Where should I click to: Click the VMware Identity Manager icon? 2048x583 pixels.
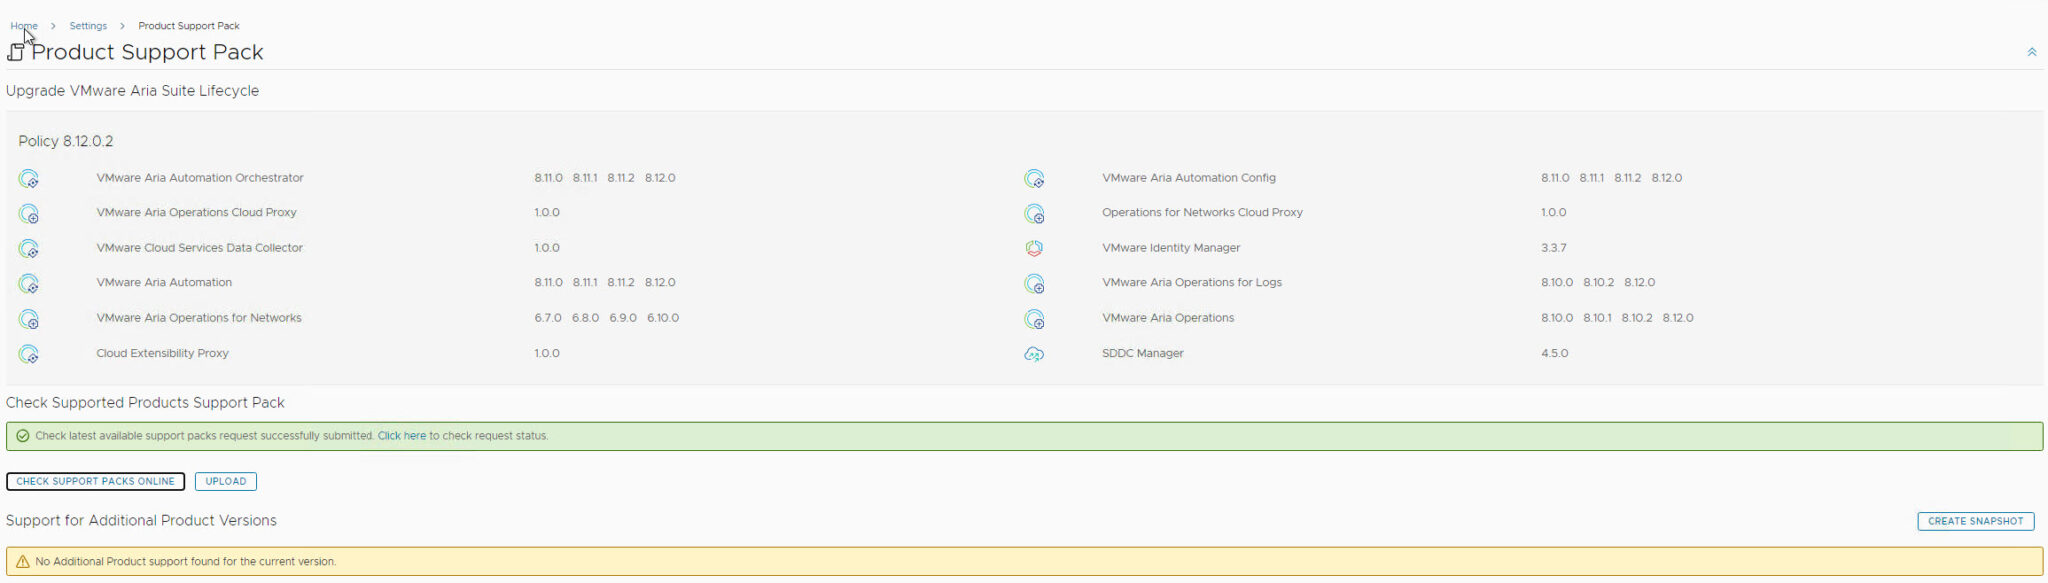point(1034,248)
